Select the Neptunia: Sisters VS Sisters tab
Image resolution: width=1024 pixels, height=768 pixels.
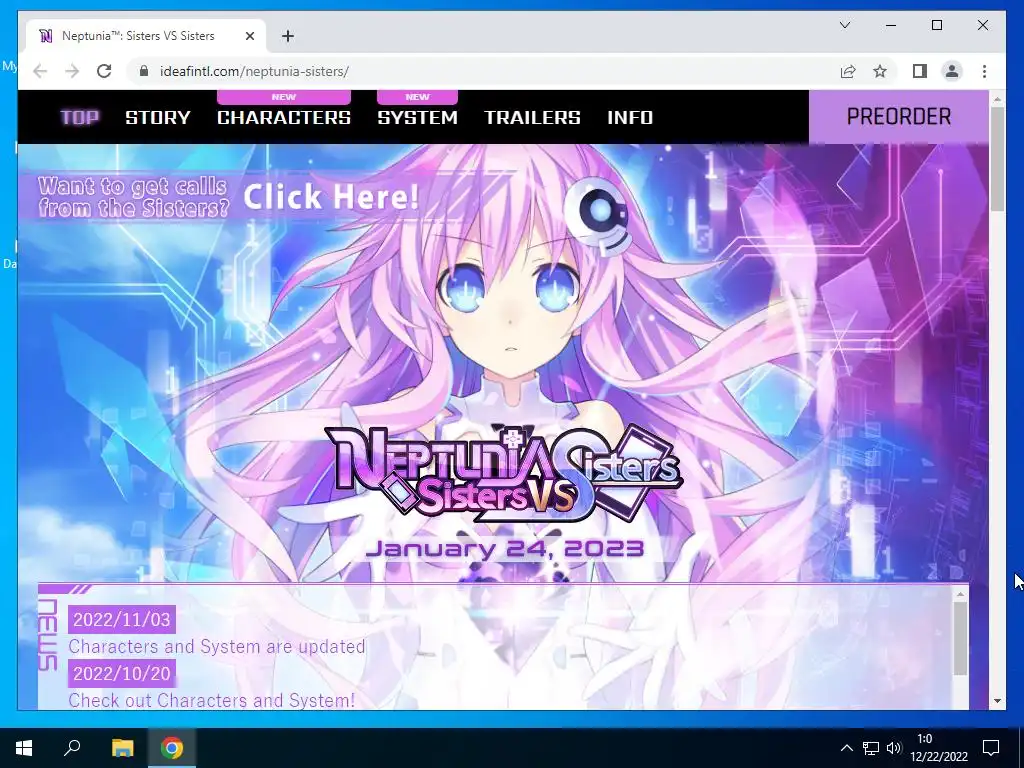pyautogui.click(x=146, y=36)
